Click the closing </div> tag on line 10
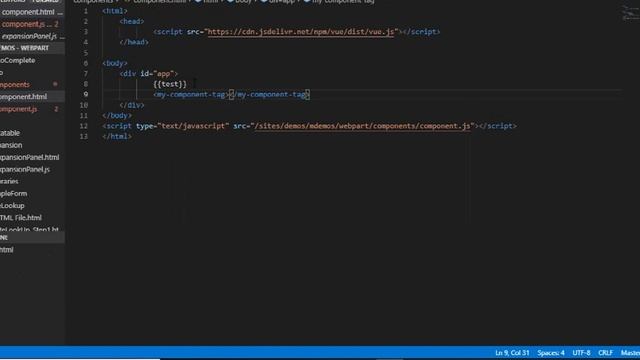This screenshot has width=640, height=360. 132,105
